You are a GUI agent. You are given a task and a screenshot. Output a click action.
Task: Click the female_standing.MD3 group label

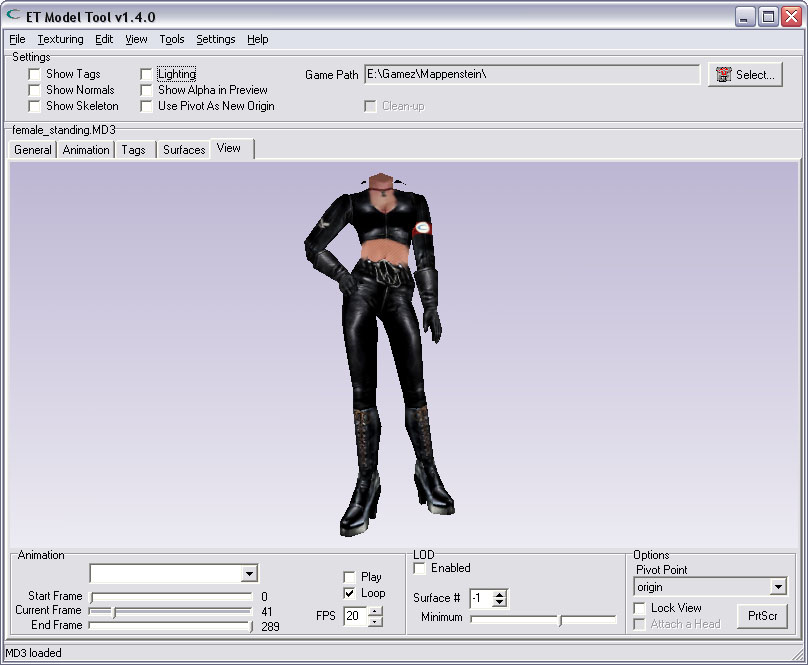(x=64, y=130)
